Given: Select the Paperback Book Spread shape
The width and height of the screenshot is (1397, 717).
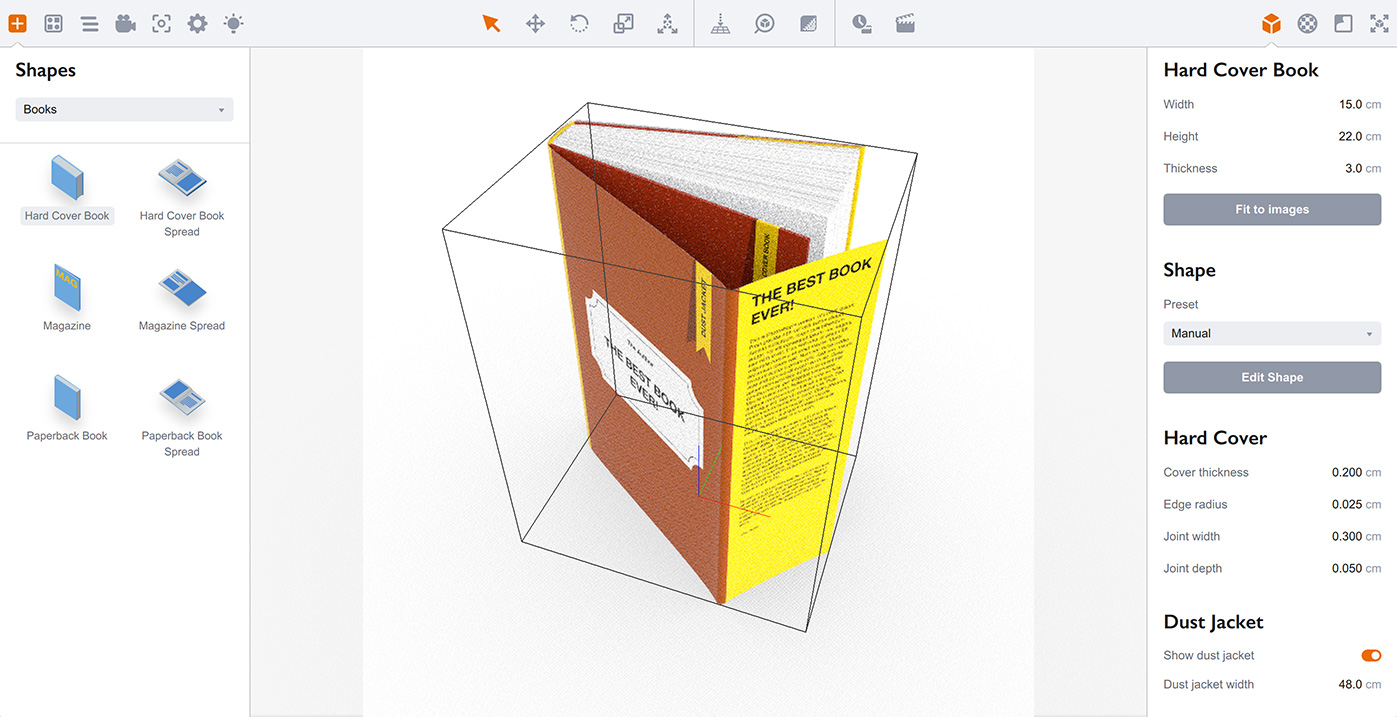Looking at the screenshot, I should [182, 415].
